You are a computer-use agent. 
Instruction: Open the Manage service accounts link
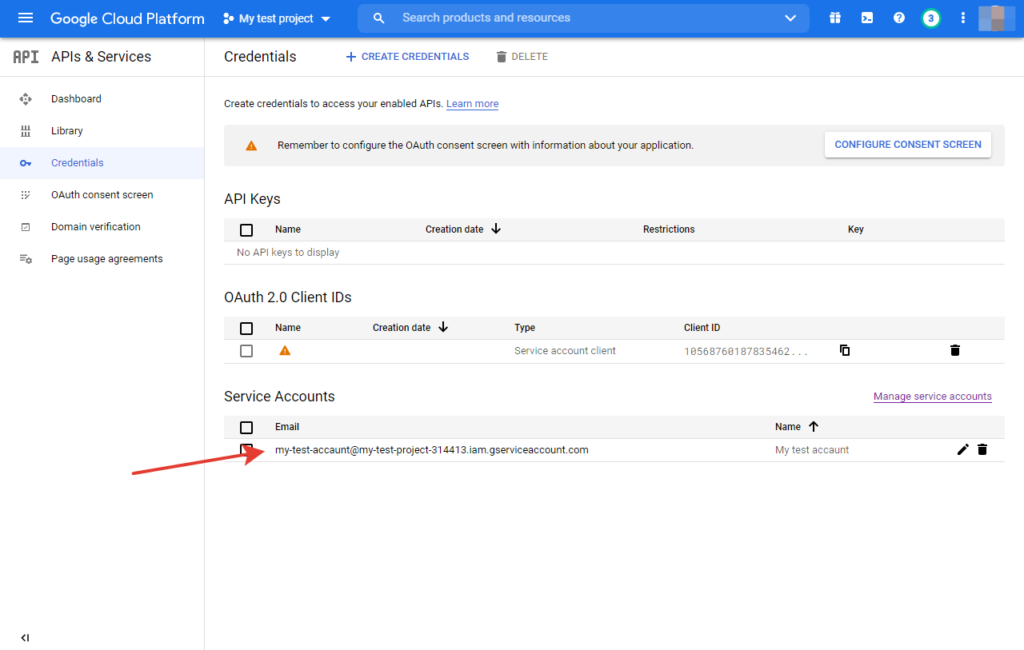click(932, 397)
